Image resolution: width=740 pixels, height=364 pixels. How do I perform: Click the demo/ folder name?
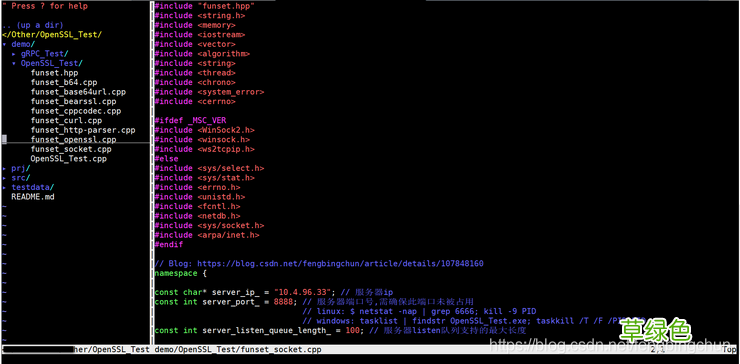23,44
